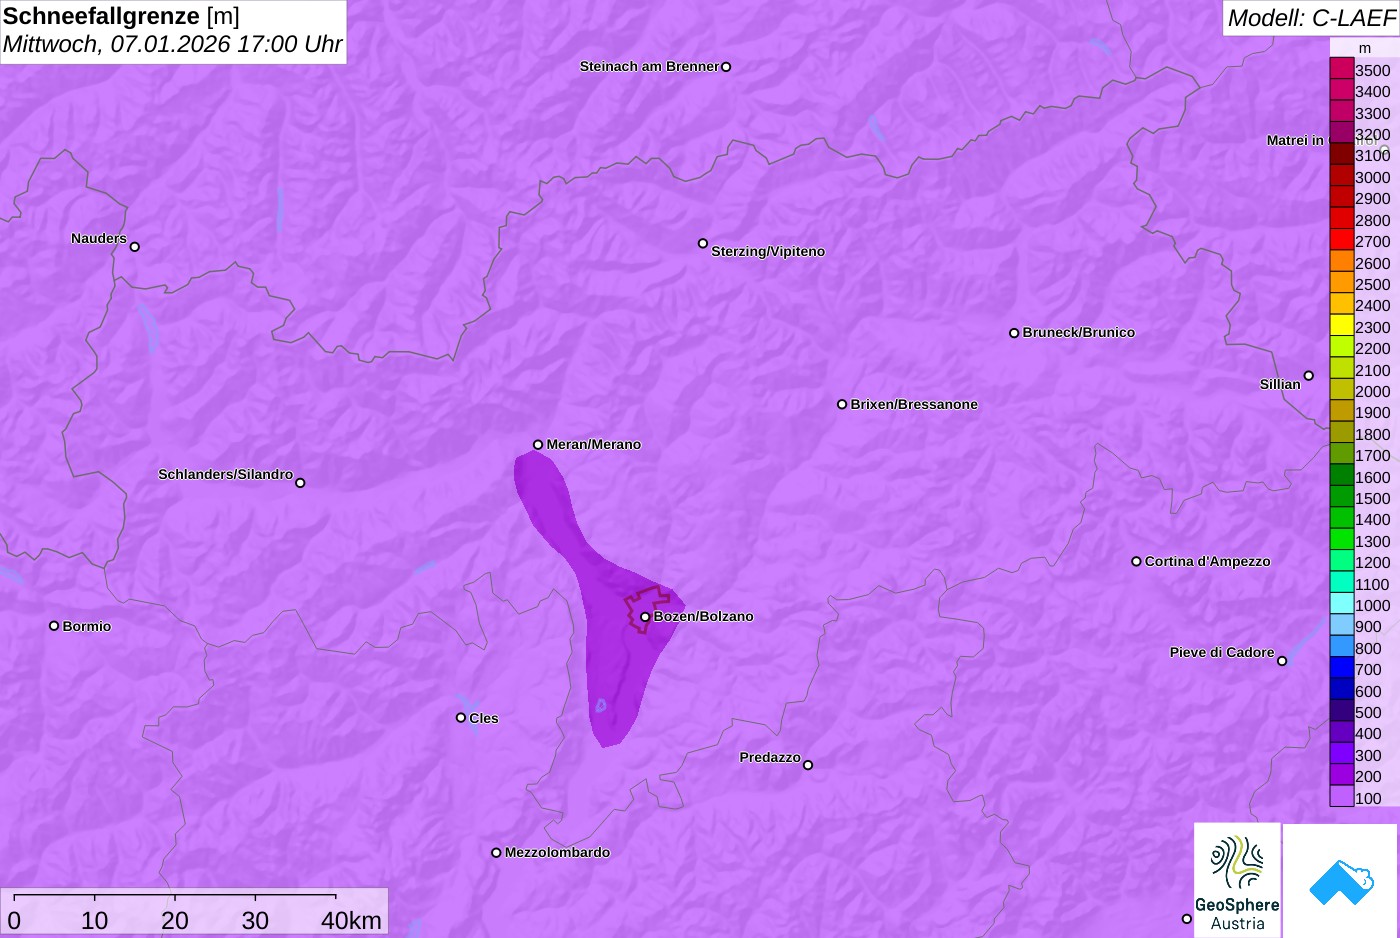The image size is (1400, 938).
Task: Click the Pieve di Cadore label
Action: click(1222, 653)
